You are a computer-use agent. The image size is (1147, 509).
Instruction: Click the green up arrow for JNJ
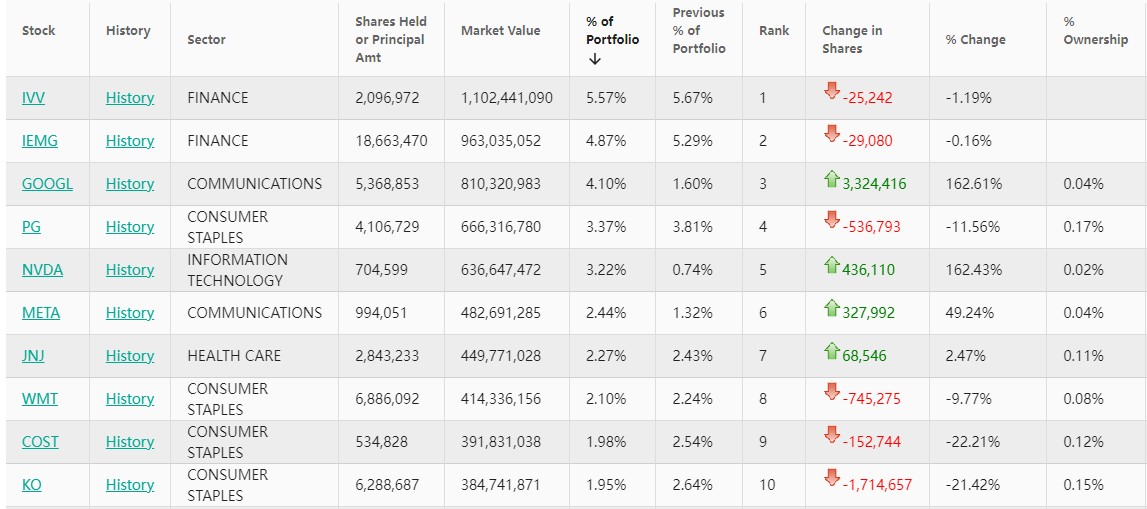tap(831, 352)
